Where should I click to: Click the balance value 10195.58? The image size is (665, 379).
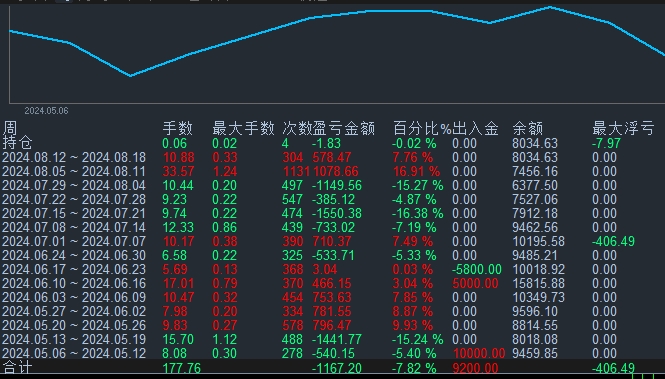pos(539,242)
